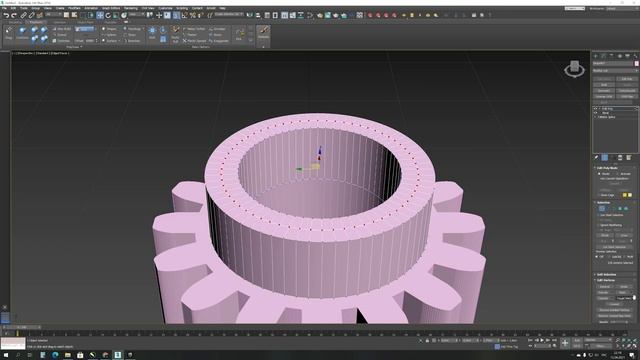The height and width of the screenshot is (360, 640).
Task: Toggle the Percent Snap icon
Action: pos(192,15)
